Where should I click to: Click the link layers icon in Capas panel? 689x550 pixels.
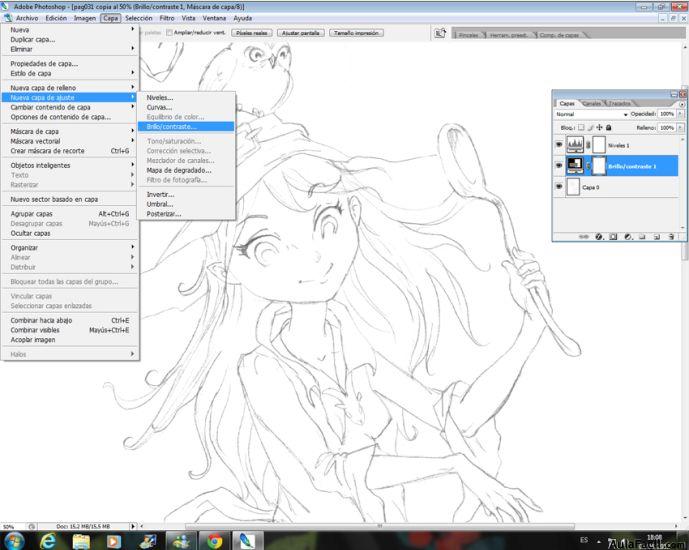(584, 237)
